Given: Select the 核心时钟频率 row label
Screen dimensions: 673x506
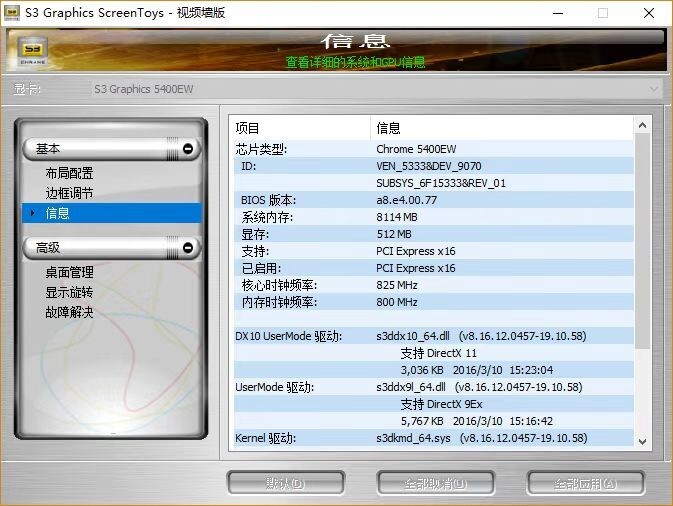Looking at the screenshot, I should tap(279, 285).
